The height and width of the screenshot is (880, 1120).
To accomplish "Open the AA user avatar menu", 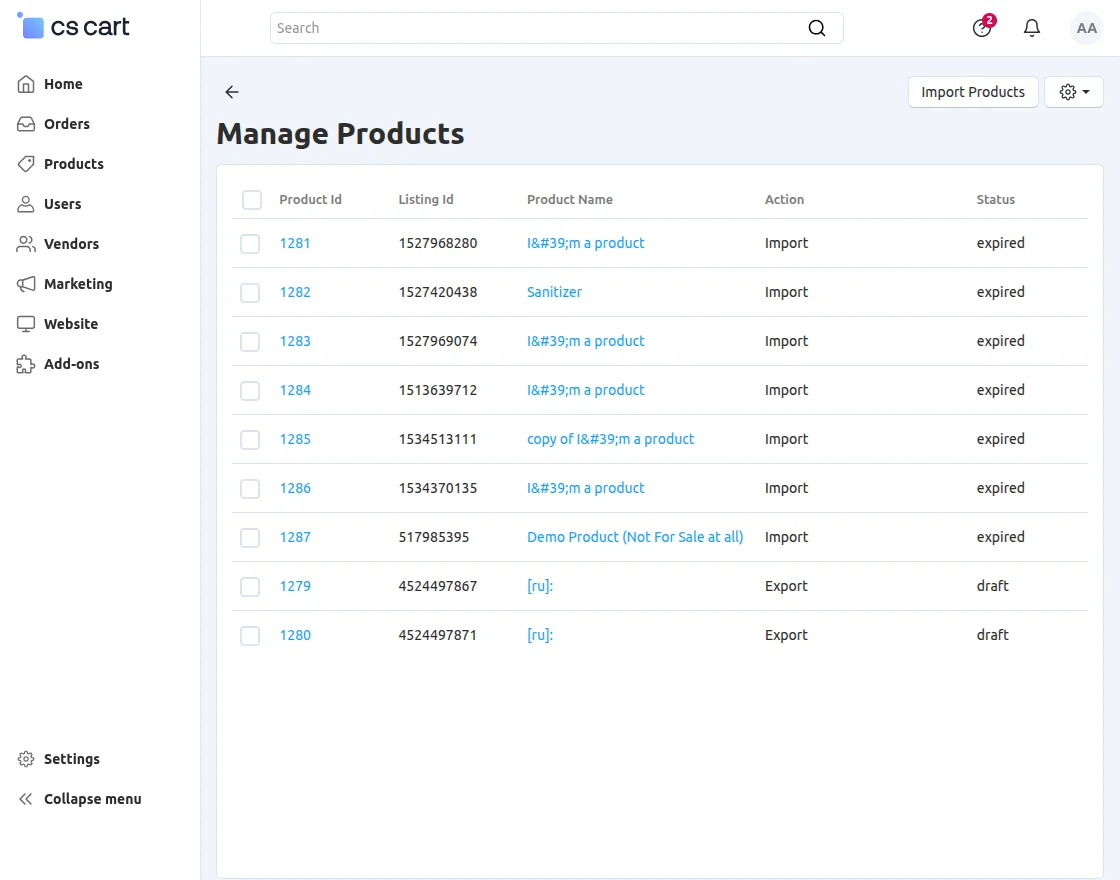I will tap(1086, 28).
